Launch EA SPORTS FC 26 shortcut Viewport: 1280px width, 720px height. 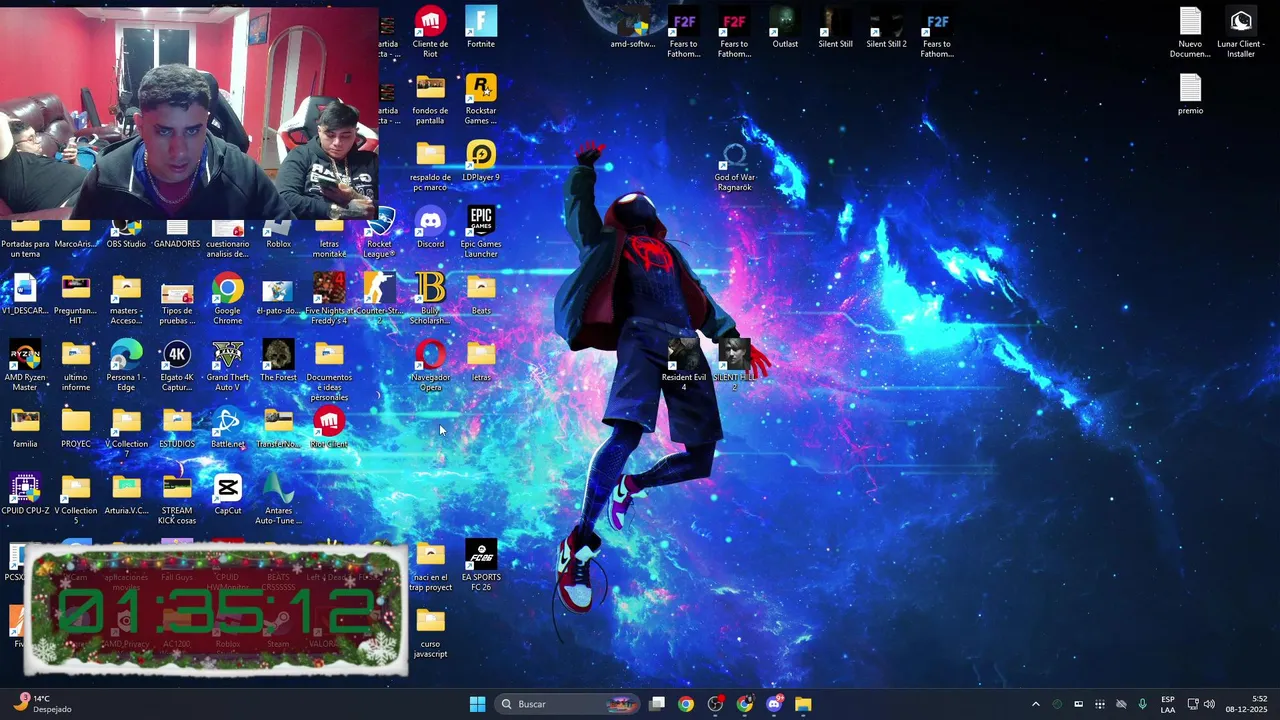481,566
